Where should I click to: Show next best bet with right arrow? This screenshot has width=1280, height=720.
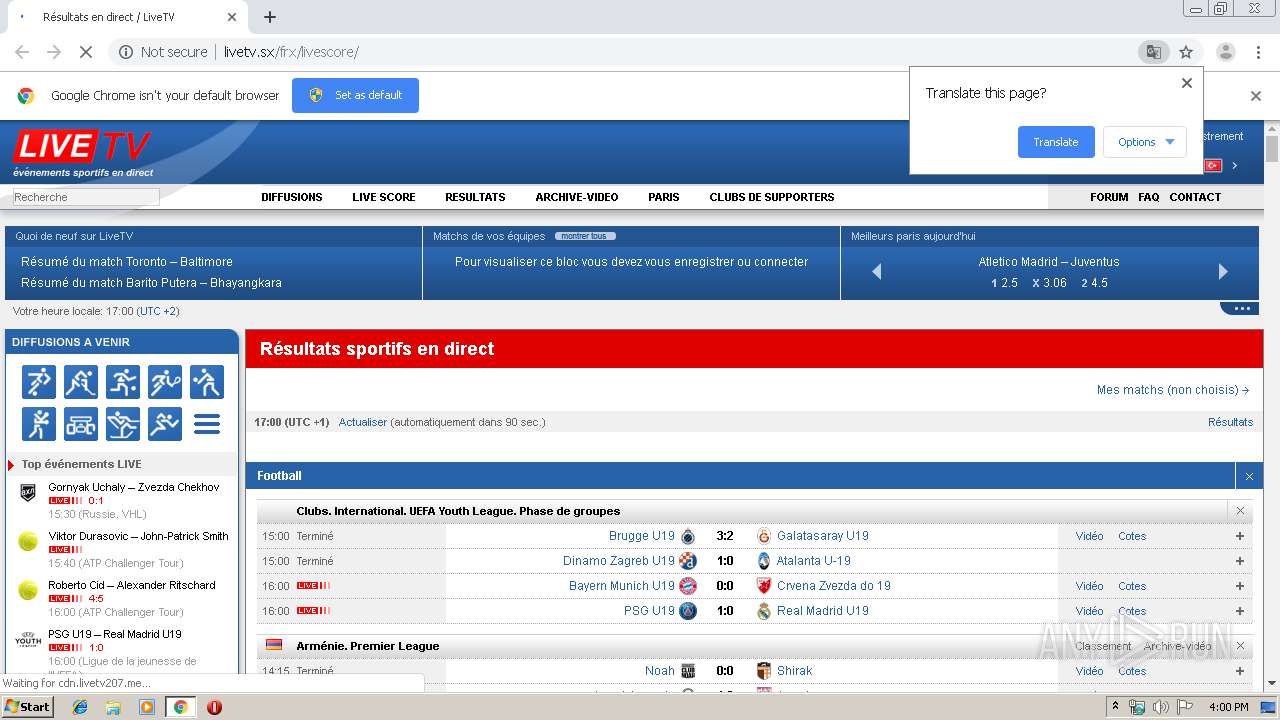point(1223,271)
